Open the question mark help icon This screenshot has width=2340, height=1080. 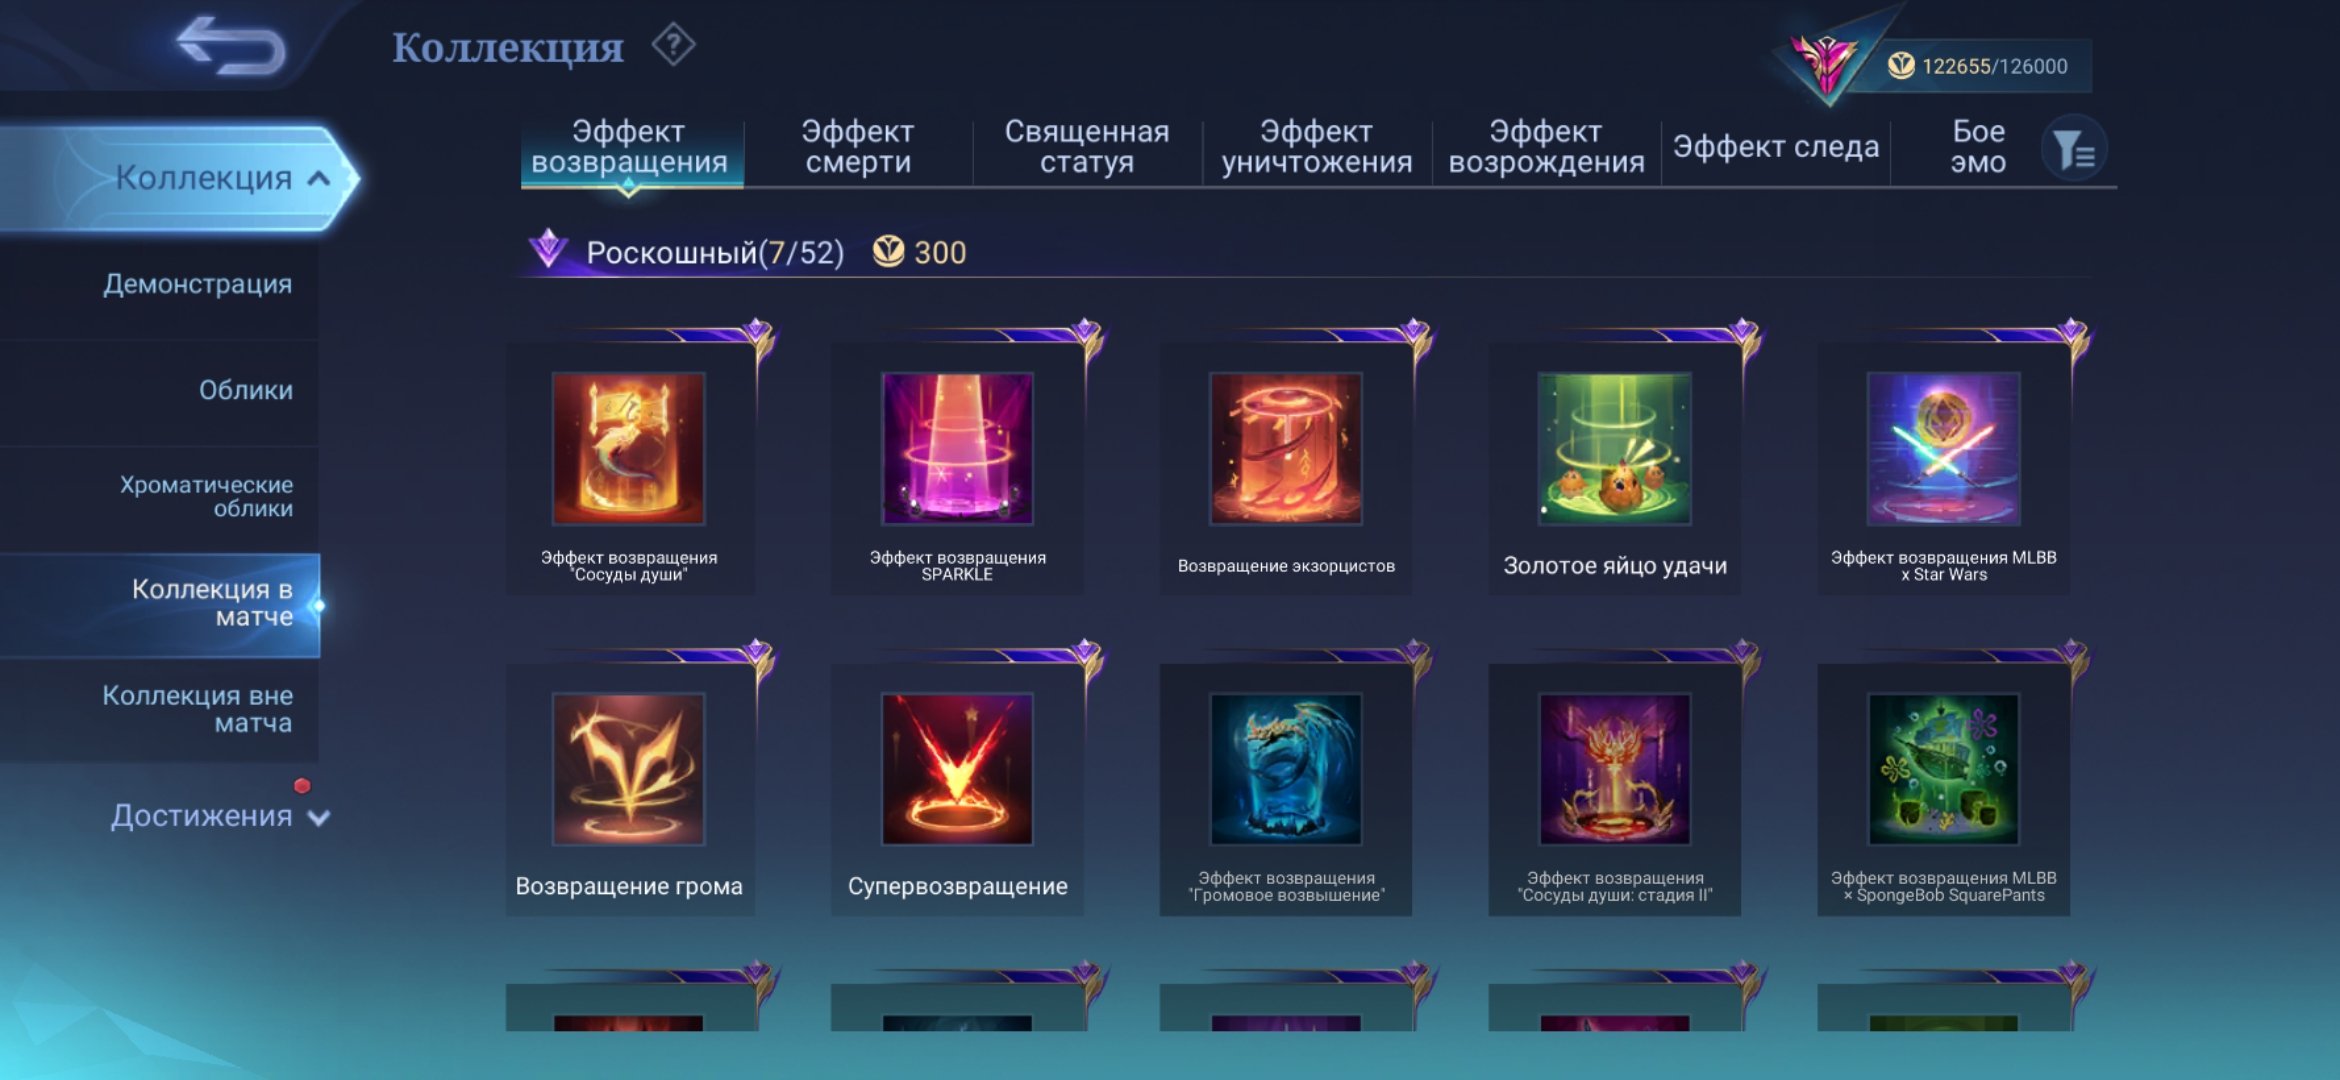click(x=673, y=45)
